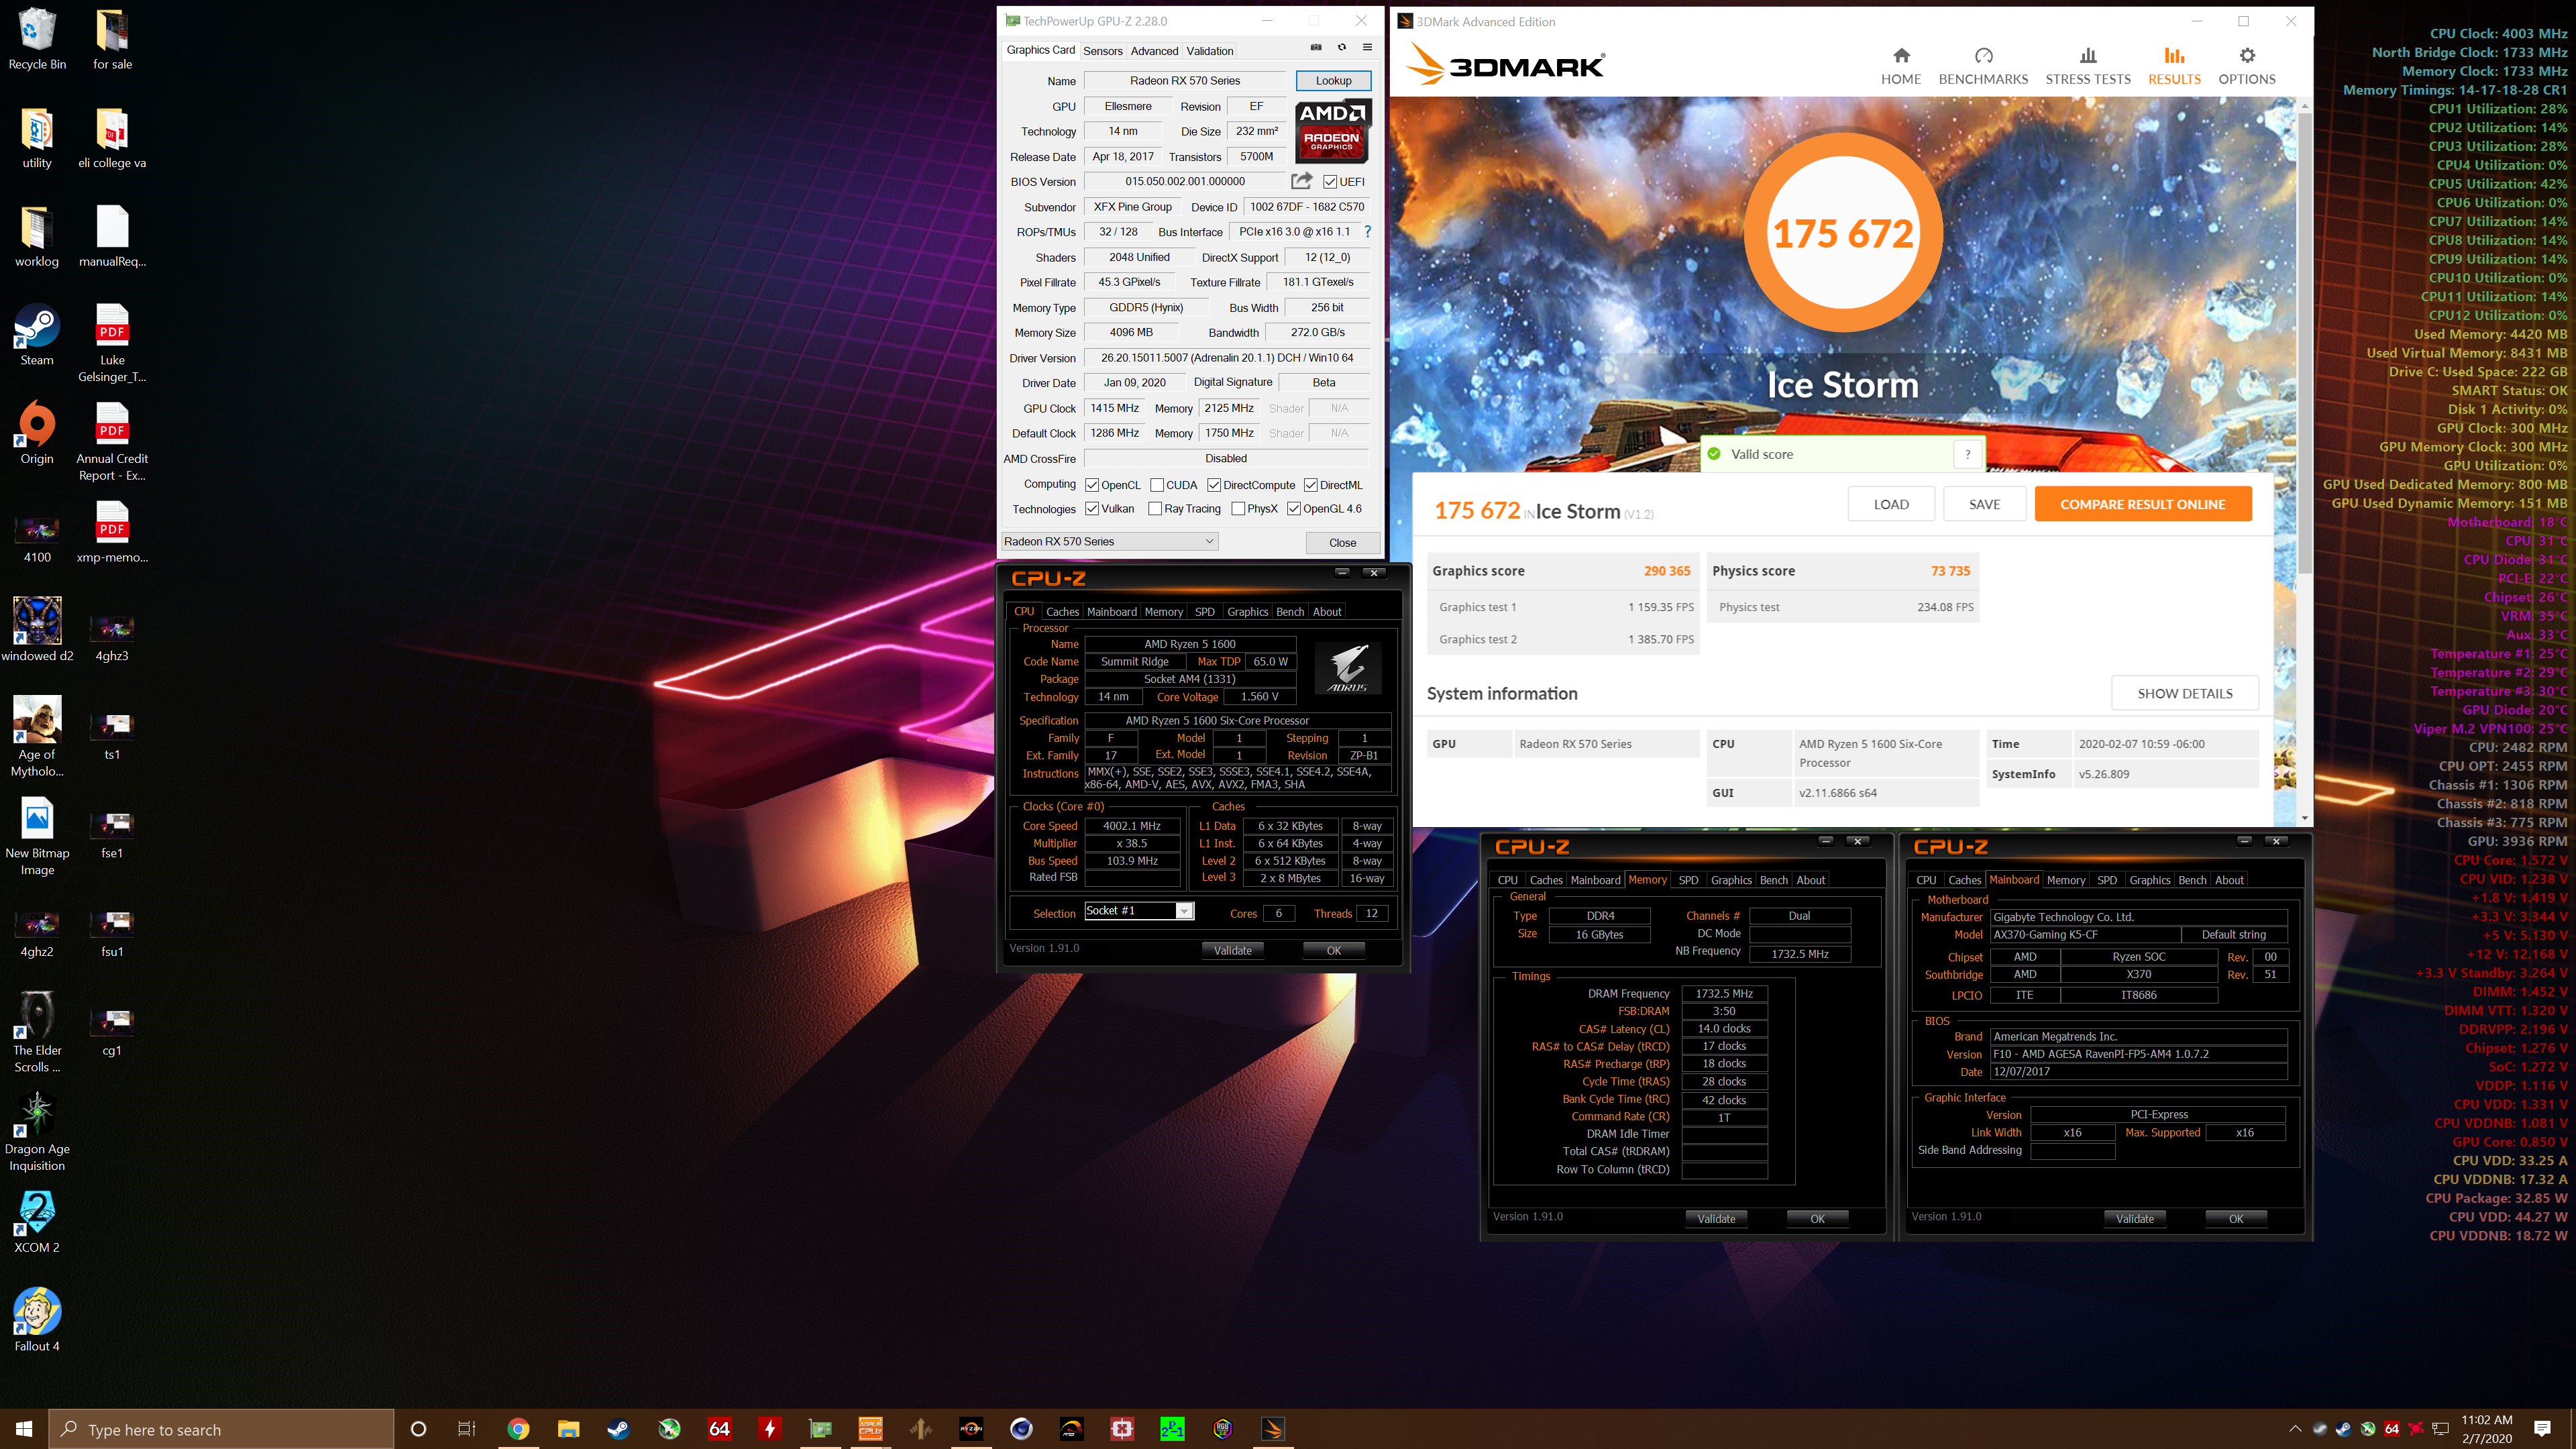Toggle the CUDA checkbox
This screenshot has height=1449, width=2576.
click(1157, 485)
